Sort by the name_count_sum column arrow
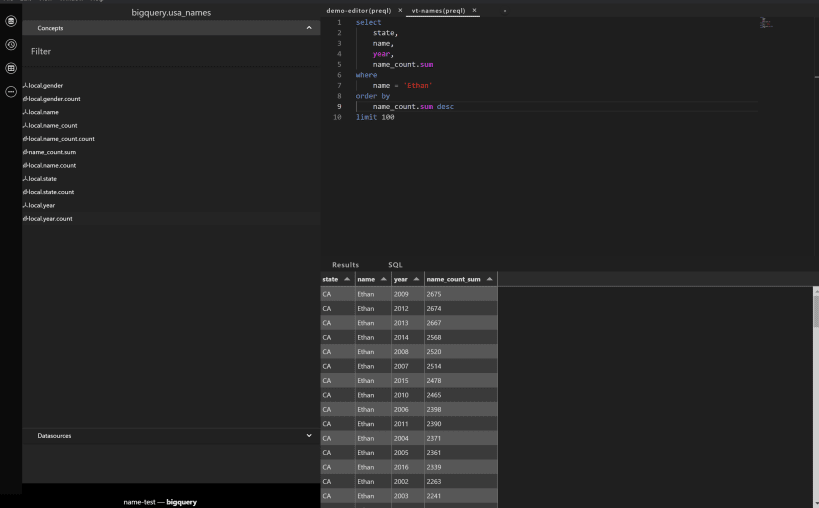 [x=490, y=279]
